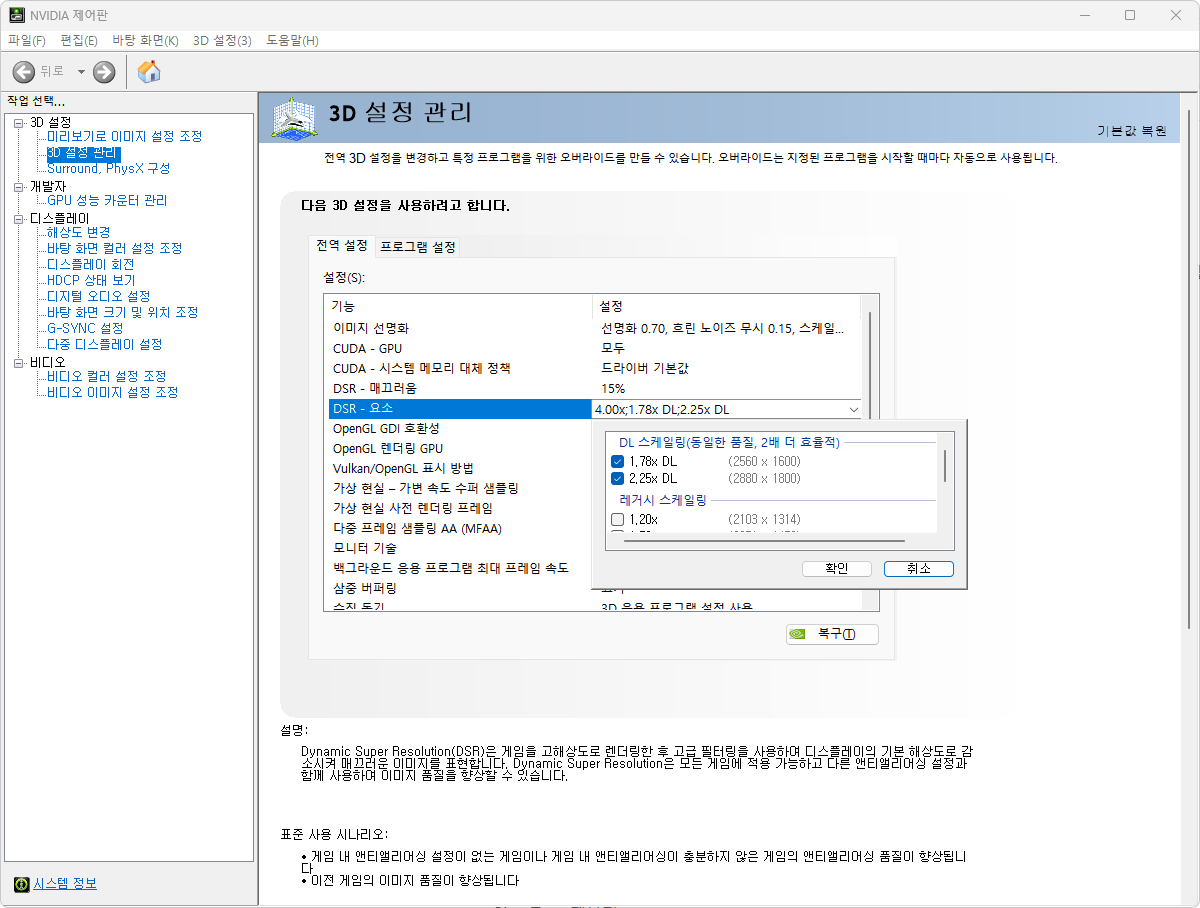1200x908 pixels.
Task: Click DSR popup horizontal scrollbar
Action: (x=766, y=540)
